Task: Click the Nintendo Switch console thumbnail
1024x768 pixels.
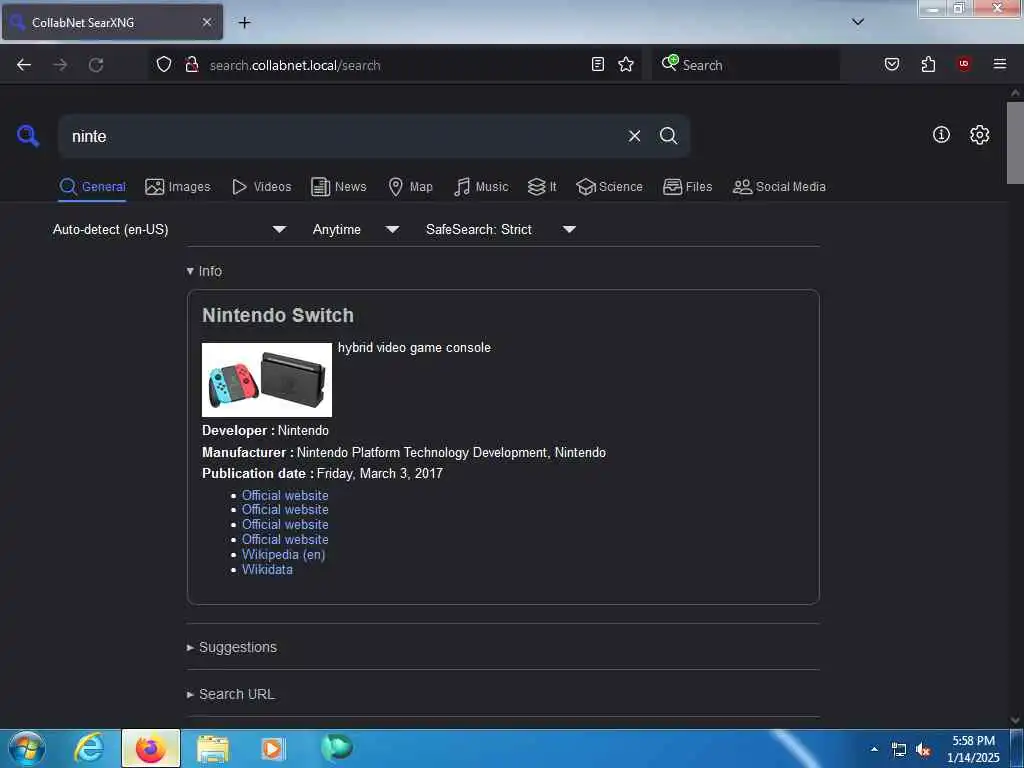Action: click(267, 379)
